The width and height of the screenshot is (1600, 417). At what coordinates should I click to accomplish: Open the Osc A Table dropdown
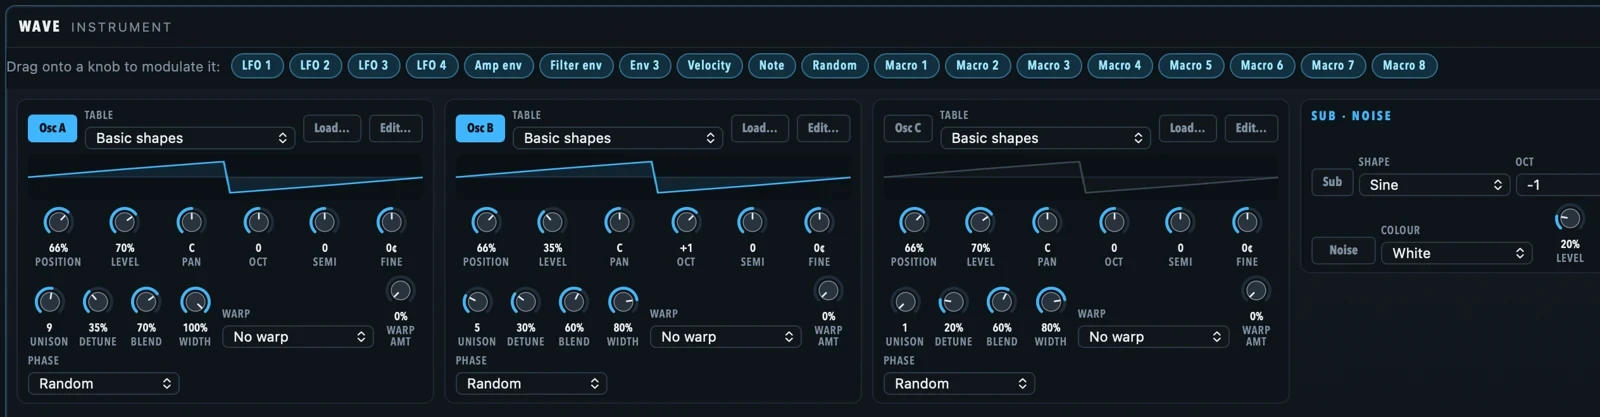point(190,138)
